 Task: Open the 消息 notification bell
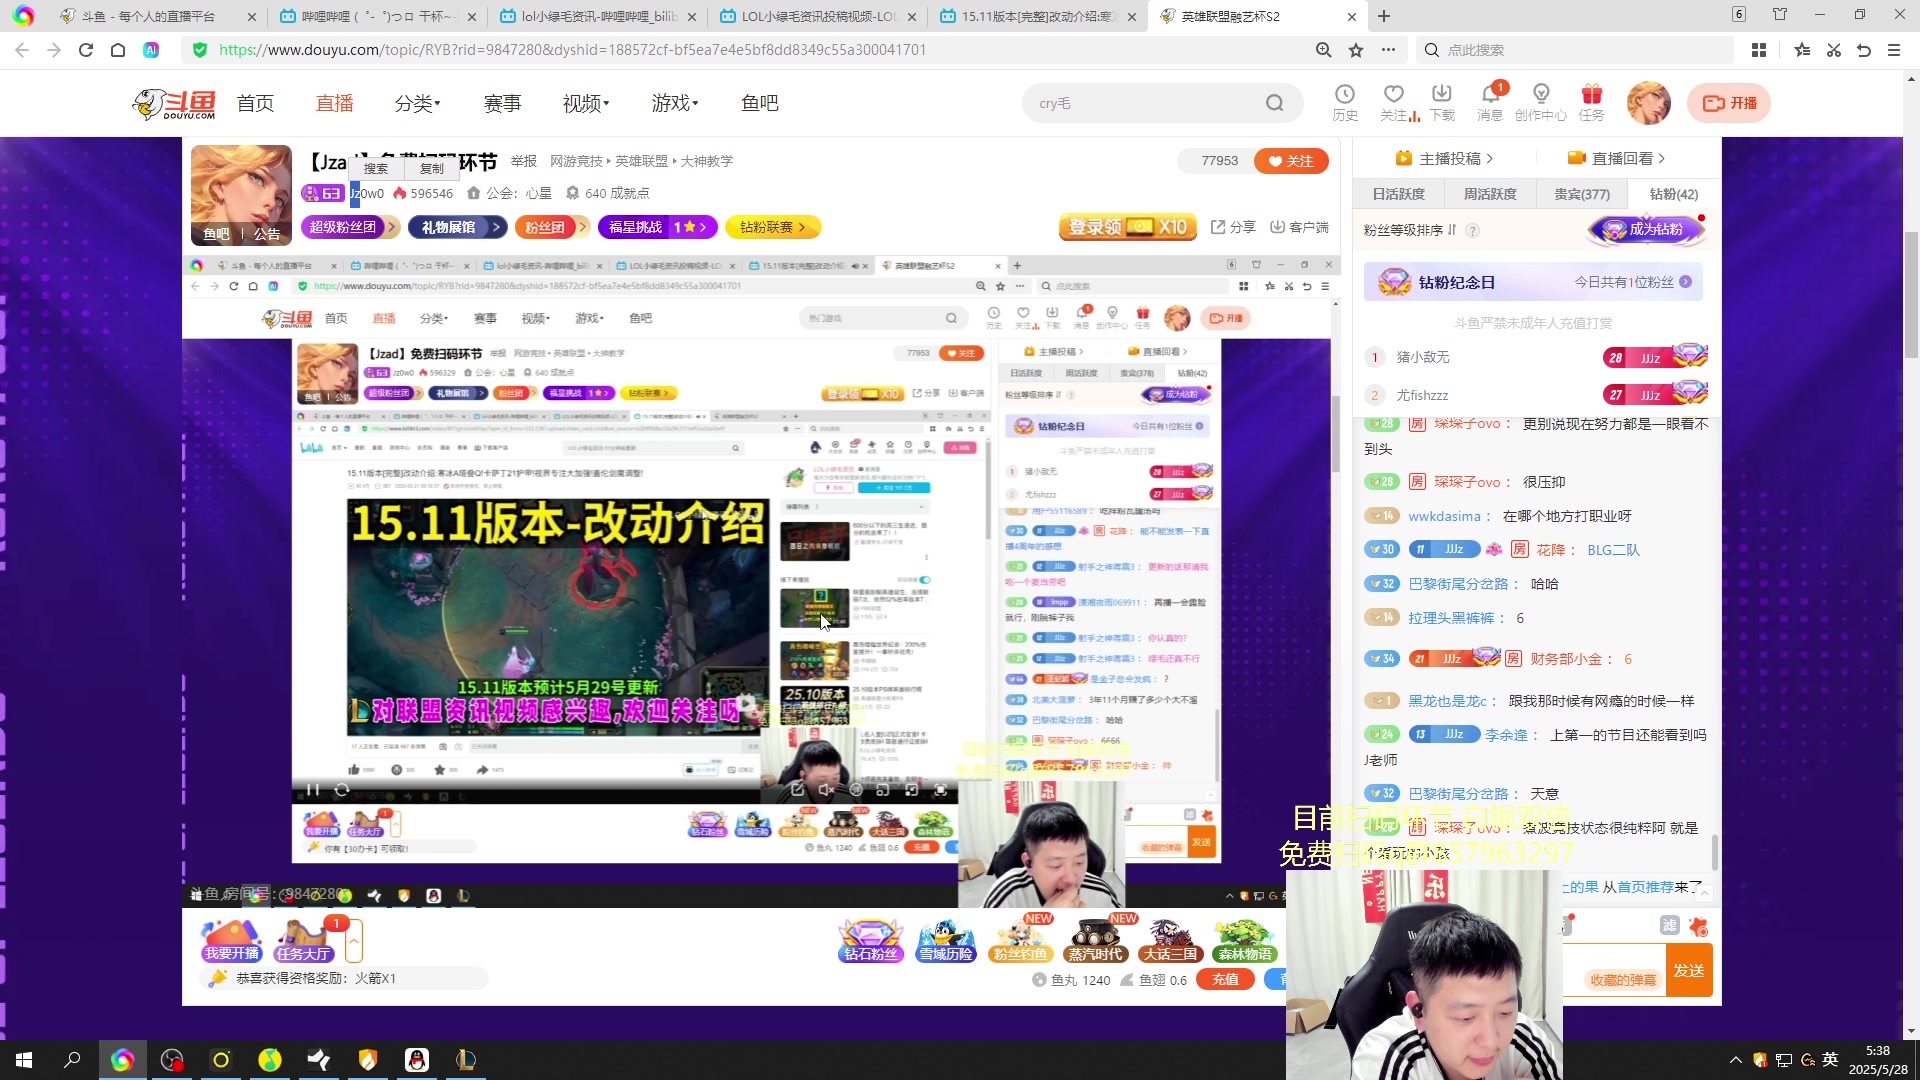(1490, 103)
